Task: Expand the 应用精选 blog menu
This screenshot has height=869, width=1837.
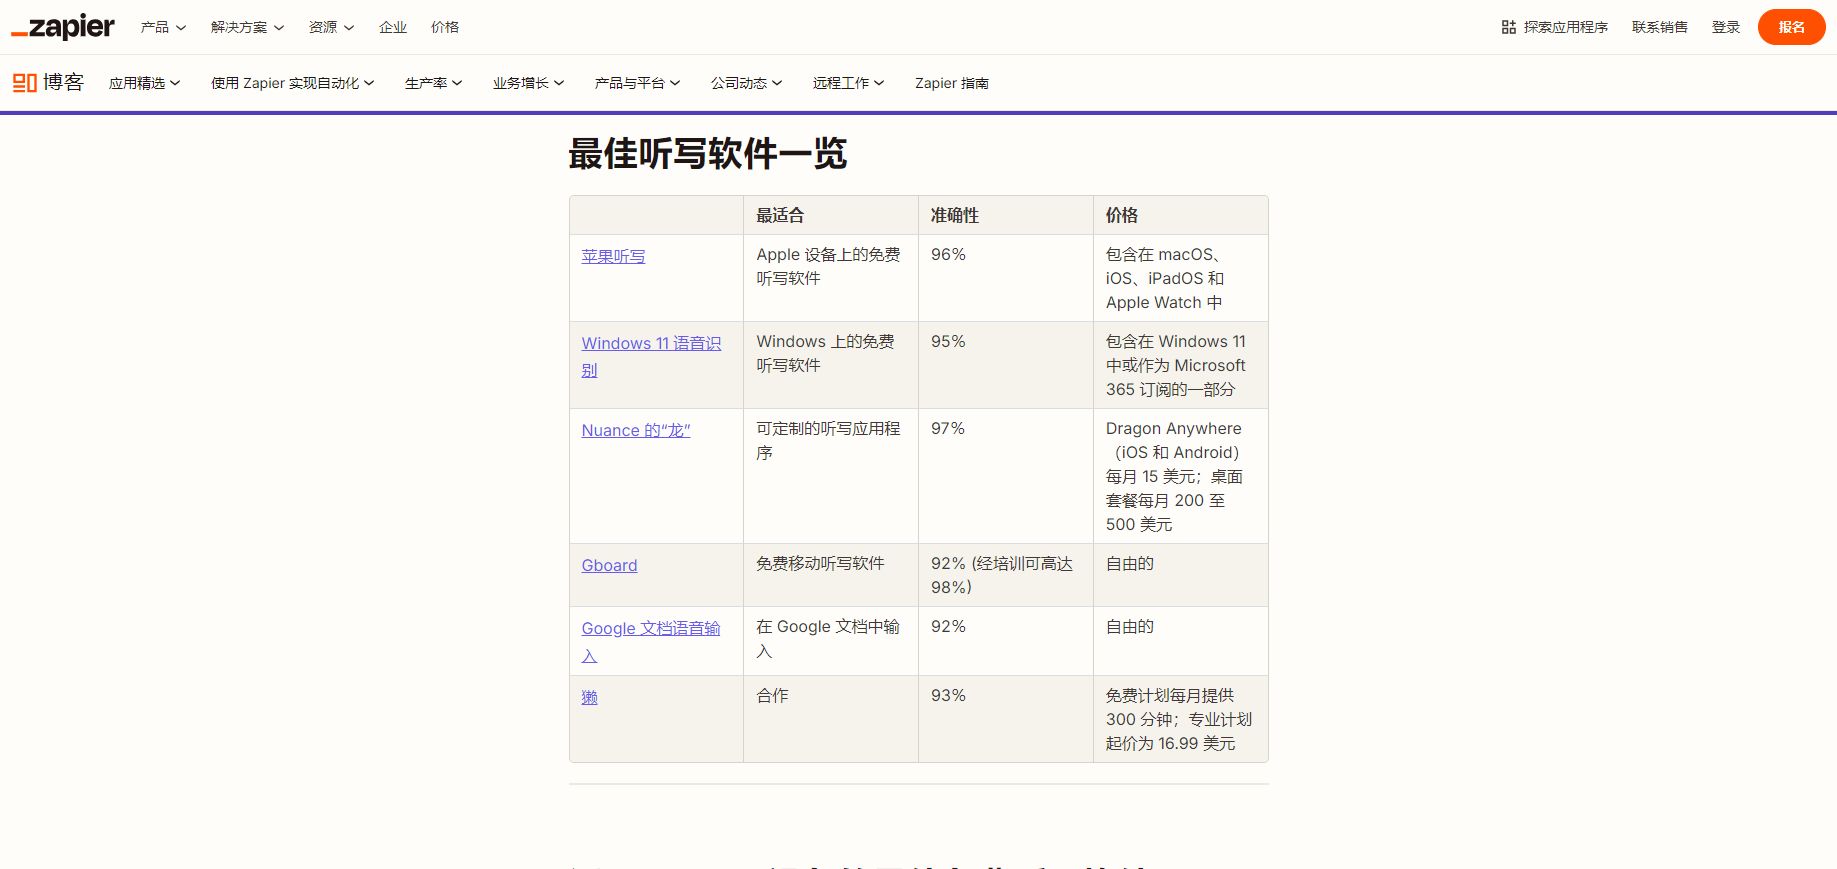Action: (x=144, y=83)
